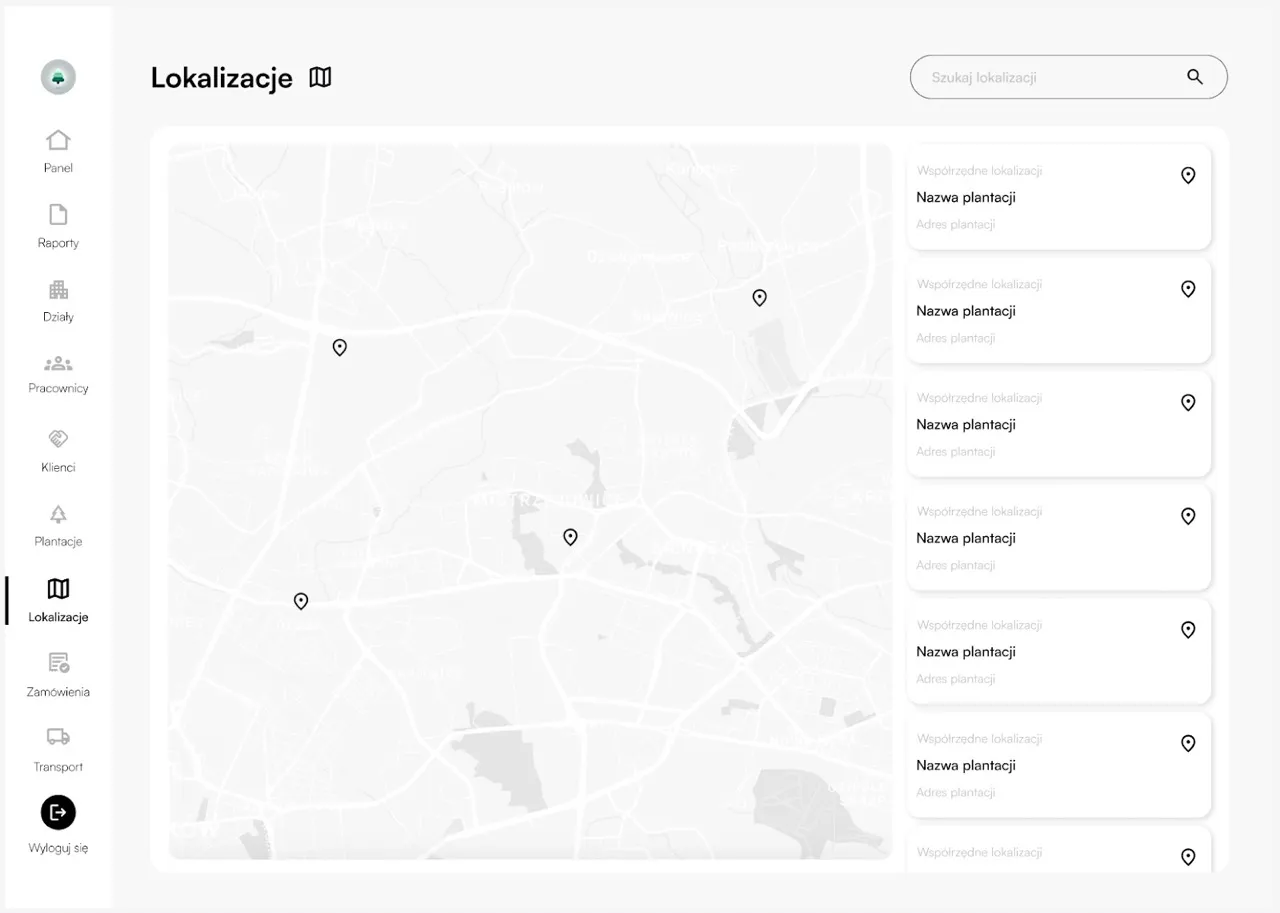Click the Transport sidebar label

(58, 767)
